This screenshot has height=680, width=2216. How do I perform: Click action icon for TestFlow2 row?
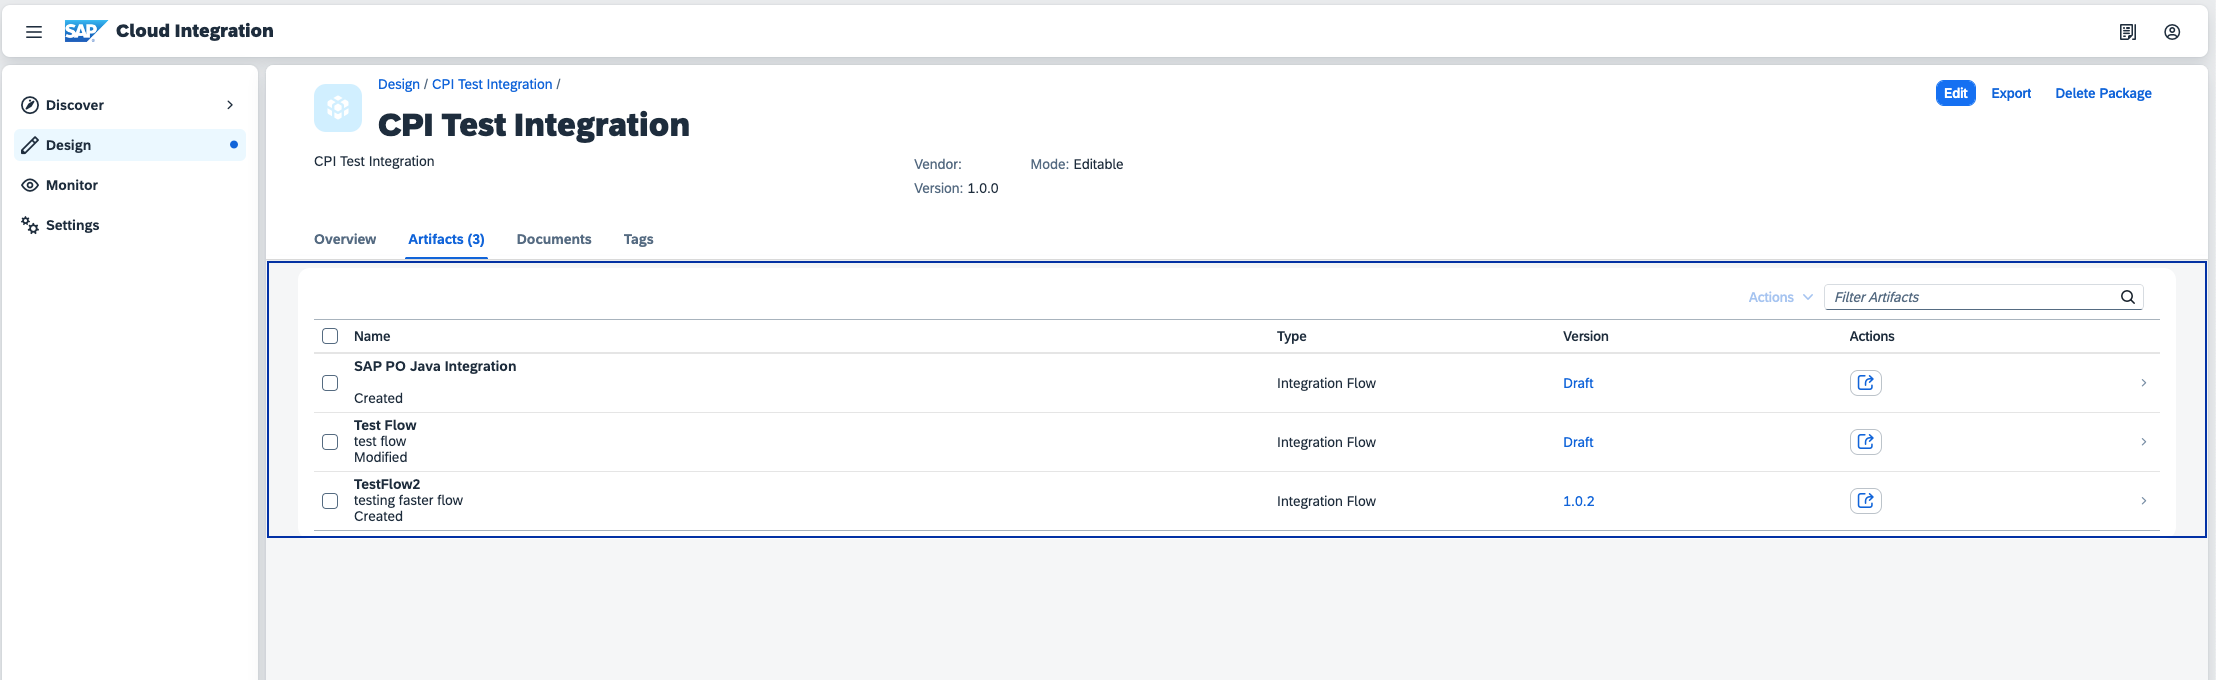click(1865, 501)
